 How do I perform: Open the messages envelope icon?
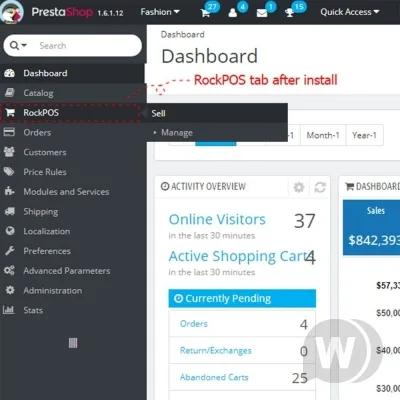pos(262,13)
